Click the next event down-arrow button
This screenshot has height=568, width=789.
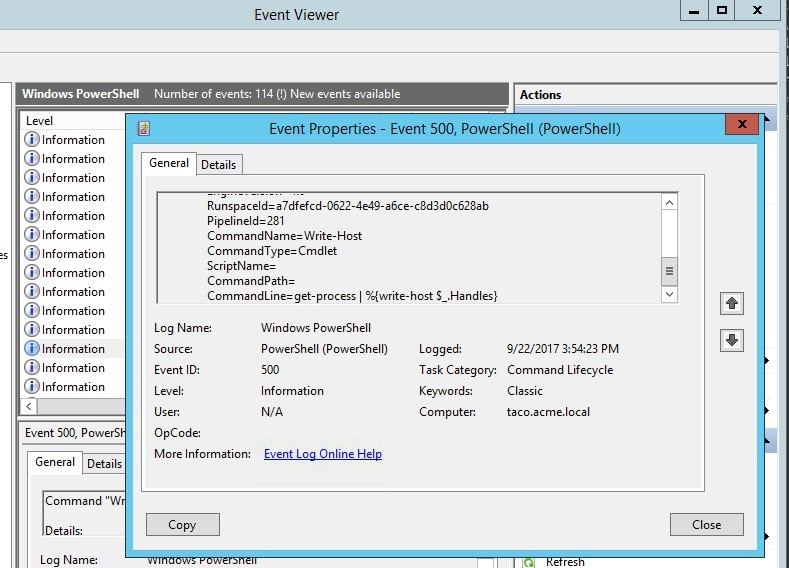coord(731,340)
